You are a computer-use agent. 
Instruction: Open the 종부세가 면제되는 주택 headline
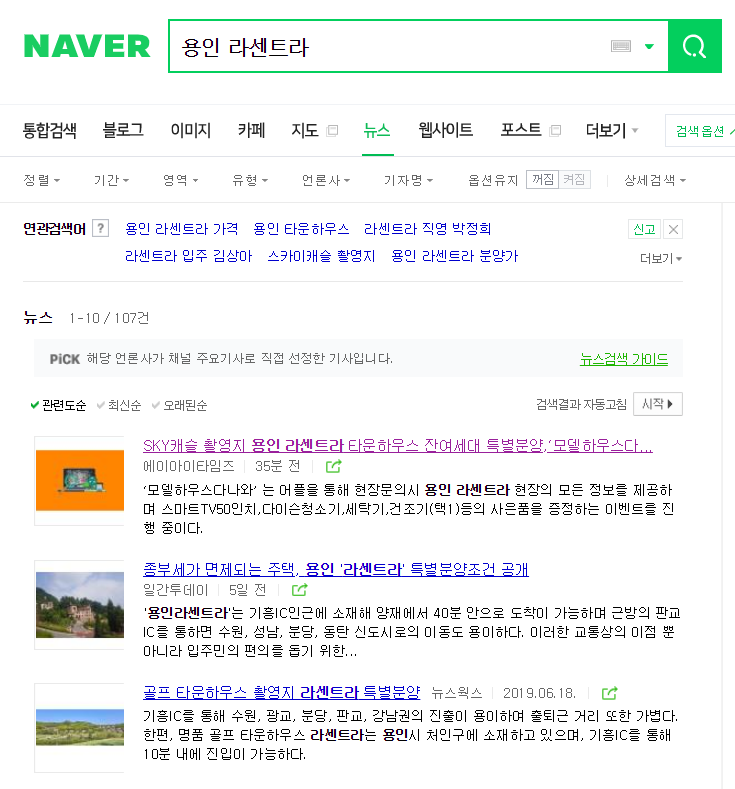[x=336, y=569]
